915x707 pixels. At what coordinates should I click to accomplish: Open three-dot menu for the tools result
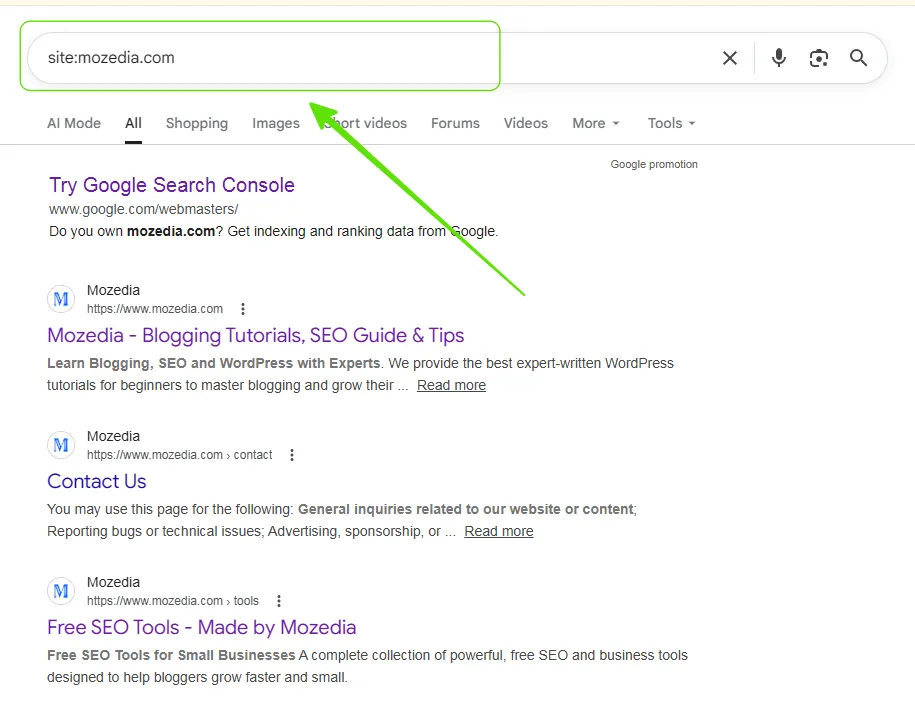(279, 601)
